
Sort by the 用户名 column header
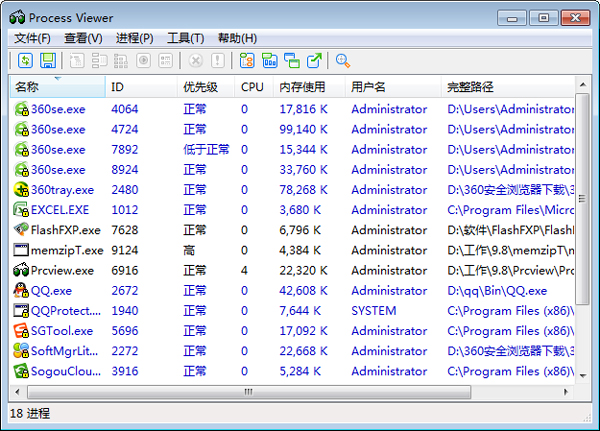coord(393,87)
